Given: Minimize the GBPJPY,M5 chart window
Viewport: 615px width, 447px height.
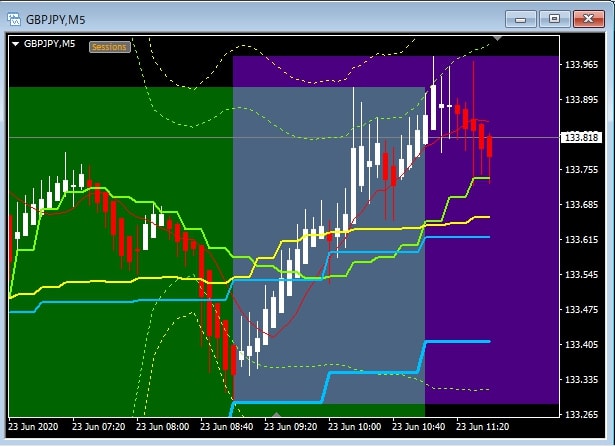Looking at the screenshot, I should [x=523, y=18].
